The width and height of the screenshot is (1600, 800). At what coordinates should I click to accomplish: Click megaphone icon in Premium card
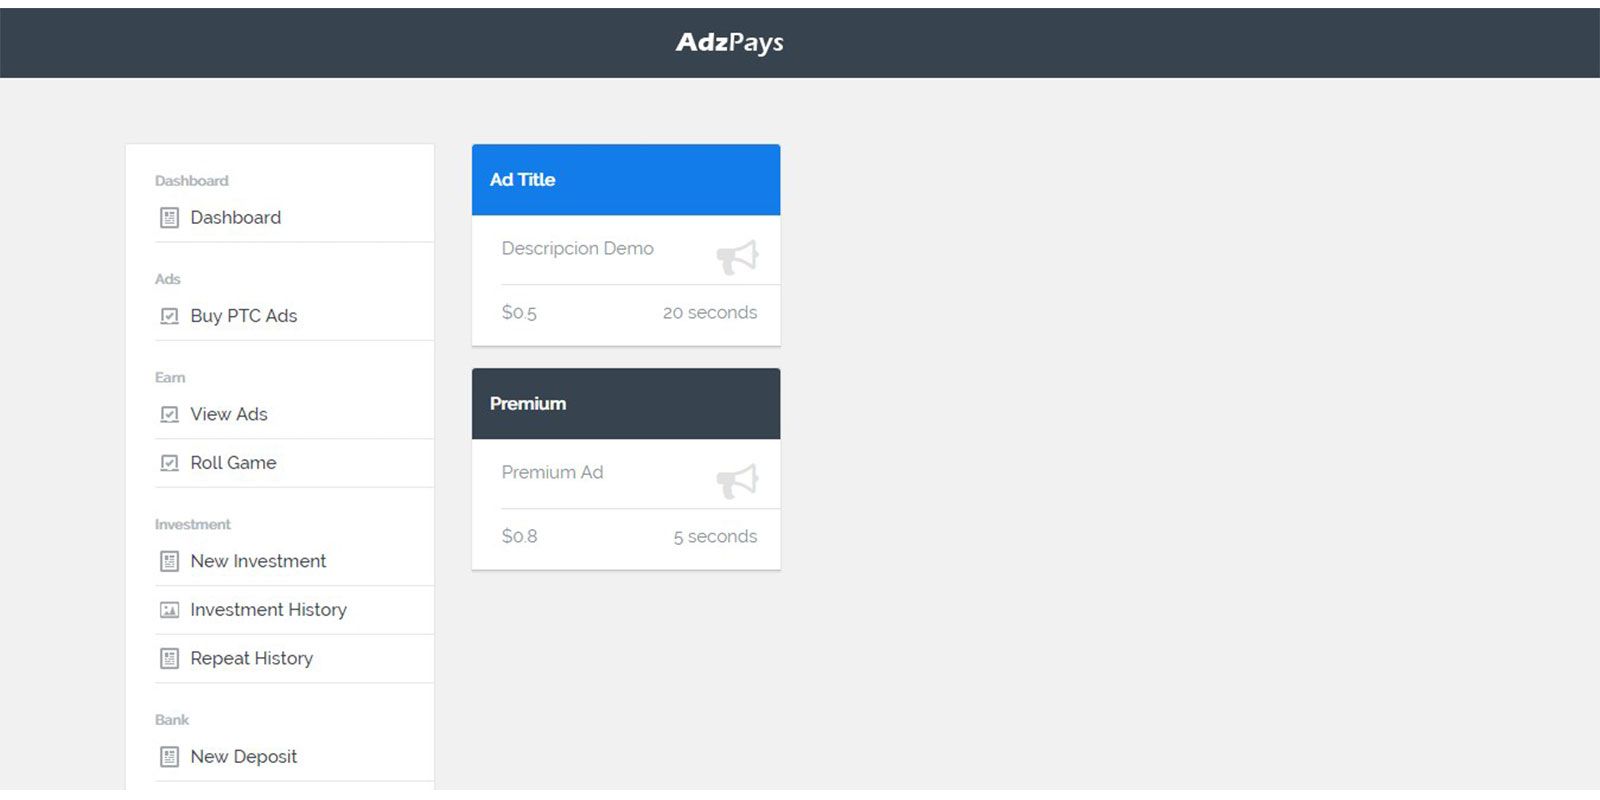737,481
